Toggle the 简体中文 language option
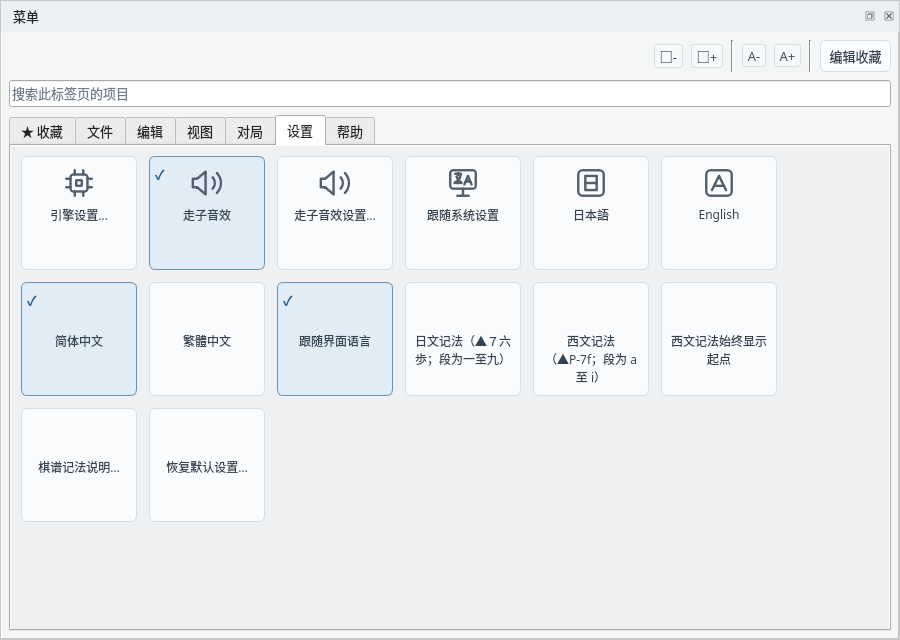The height and width of the screenshot is (640, 900). click(x=79, y=339)
